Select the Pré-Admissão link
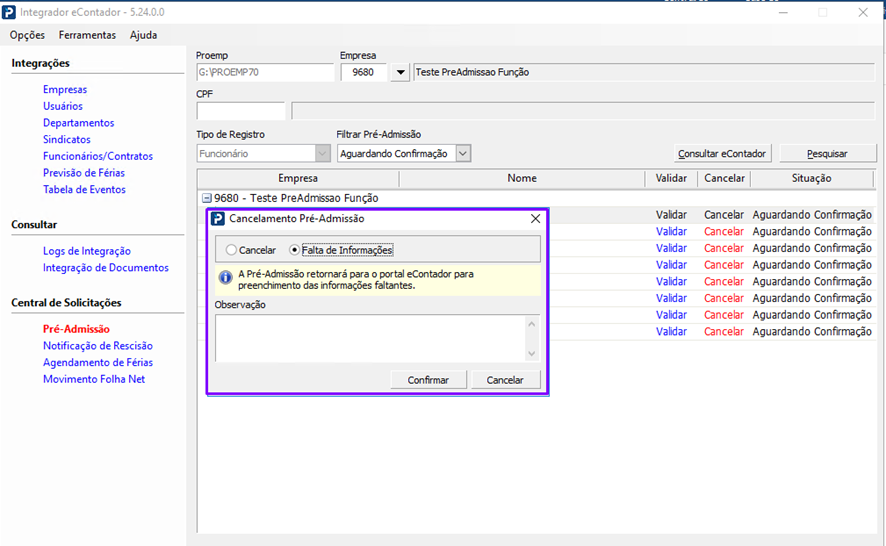The image size is (886, 546). pyautogui.click(x=76, y=329)
